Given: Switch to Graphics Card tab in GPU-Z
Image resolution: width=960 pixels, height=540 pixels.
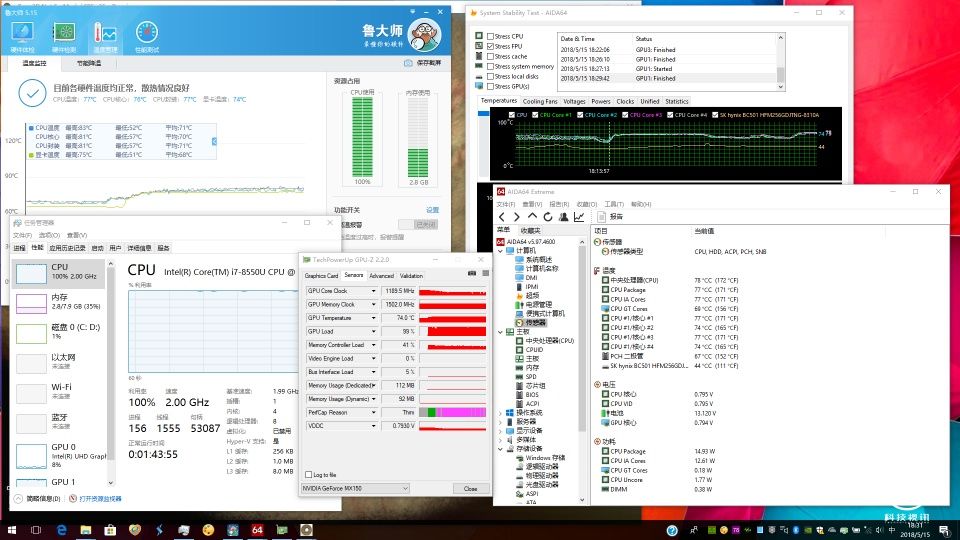Looking at the screenshot, I should pos(321,276).
